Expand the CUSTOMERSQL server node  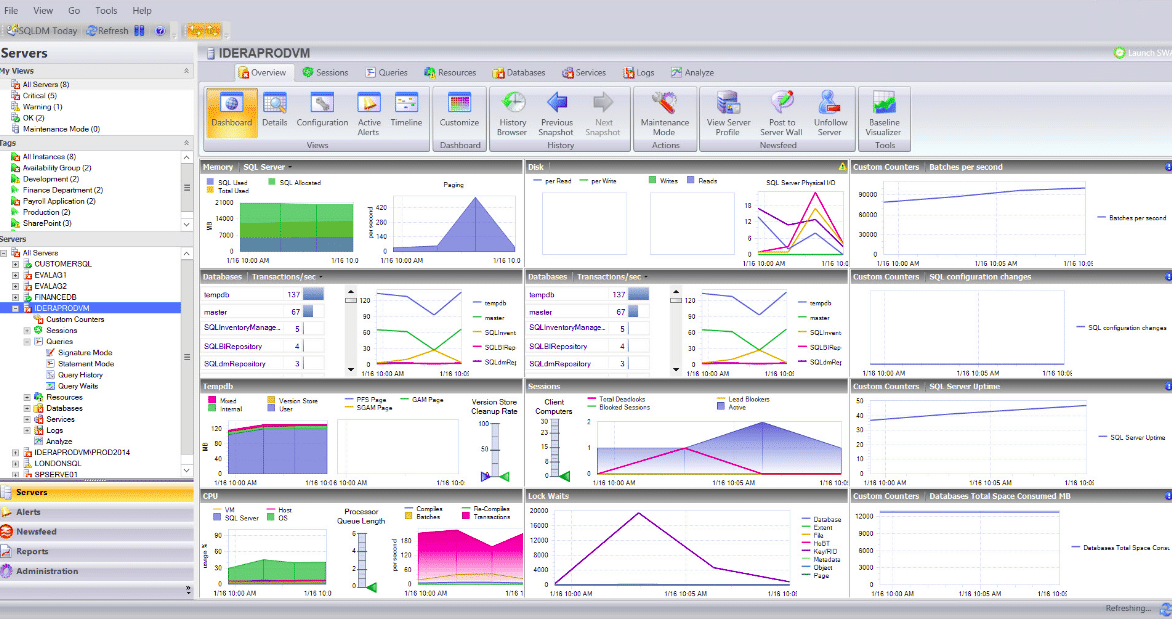click(16, 264)
